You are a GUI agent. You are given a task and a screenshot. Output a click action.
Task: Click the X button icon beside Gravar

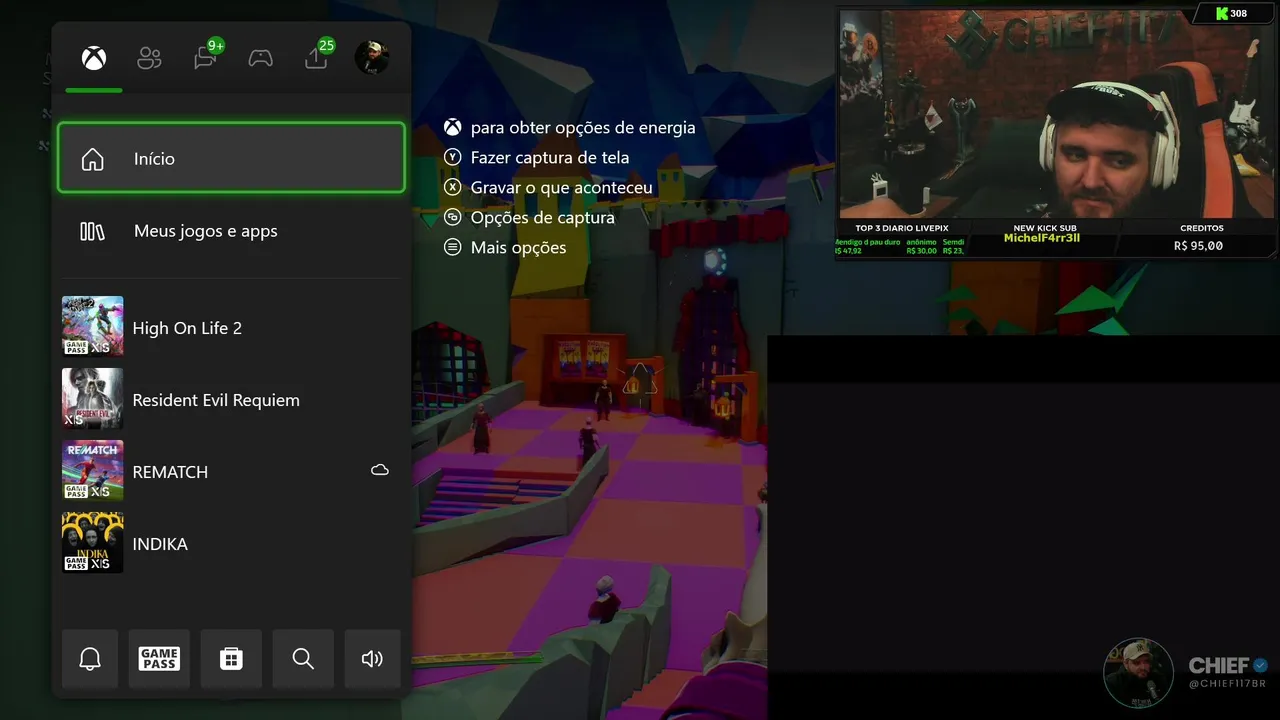tap(453, 187)
